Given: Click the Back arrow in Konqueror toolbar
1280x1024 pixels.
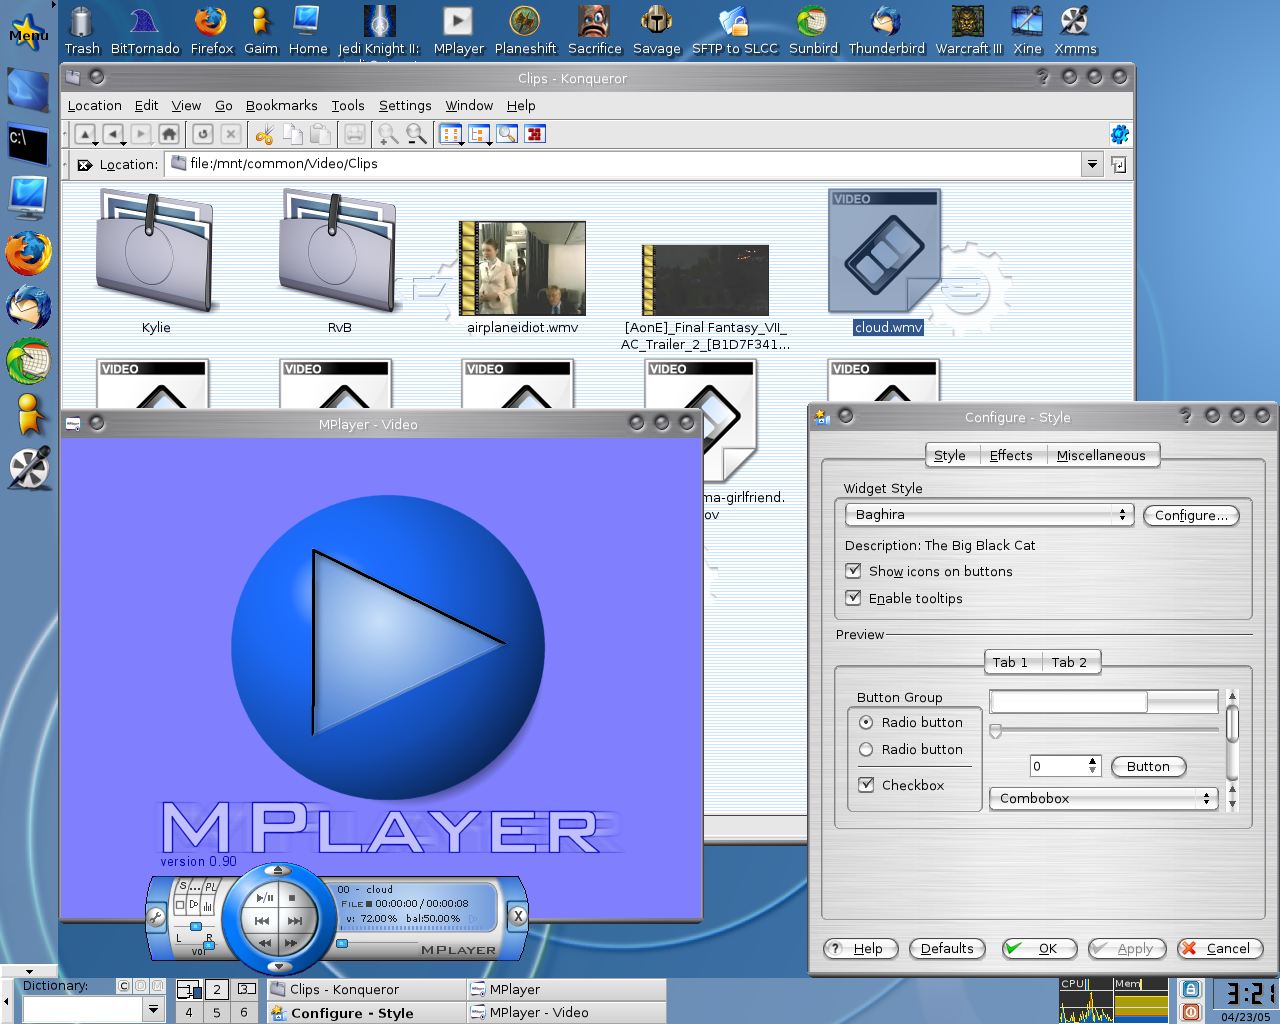Looking at the screenshot, I should click(114, 134).
